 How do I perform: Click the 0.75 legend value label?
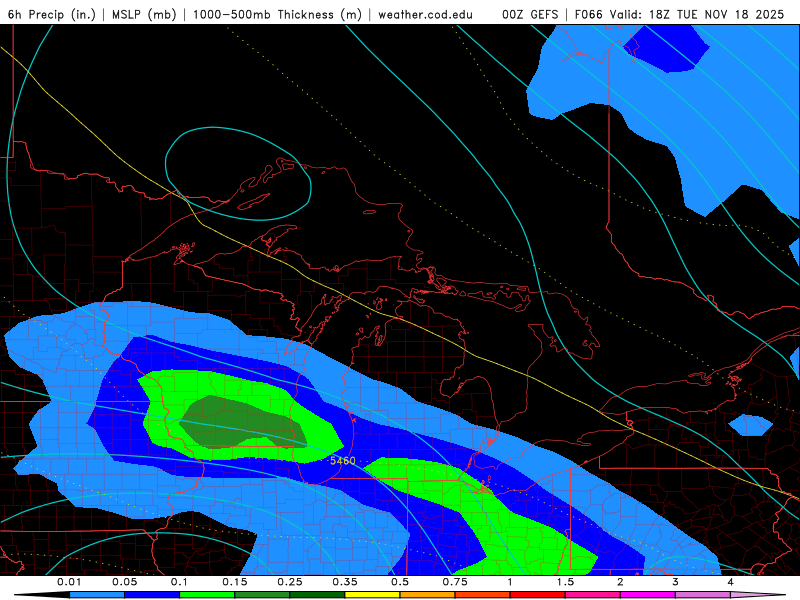pos(455,582)
